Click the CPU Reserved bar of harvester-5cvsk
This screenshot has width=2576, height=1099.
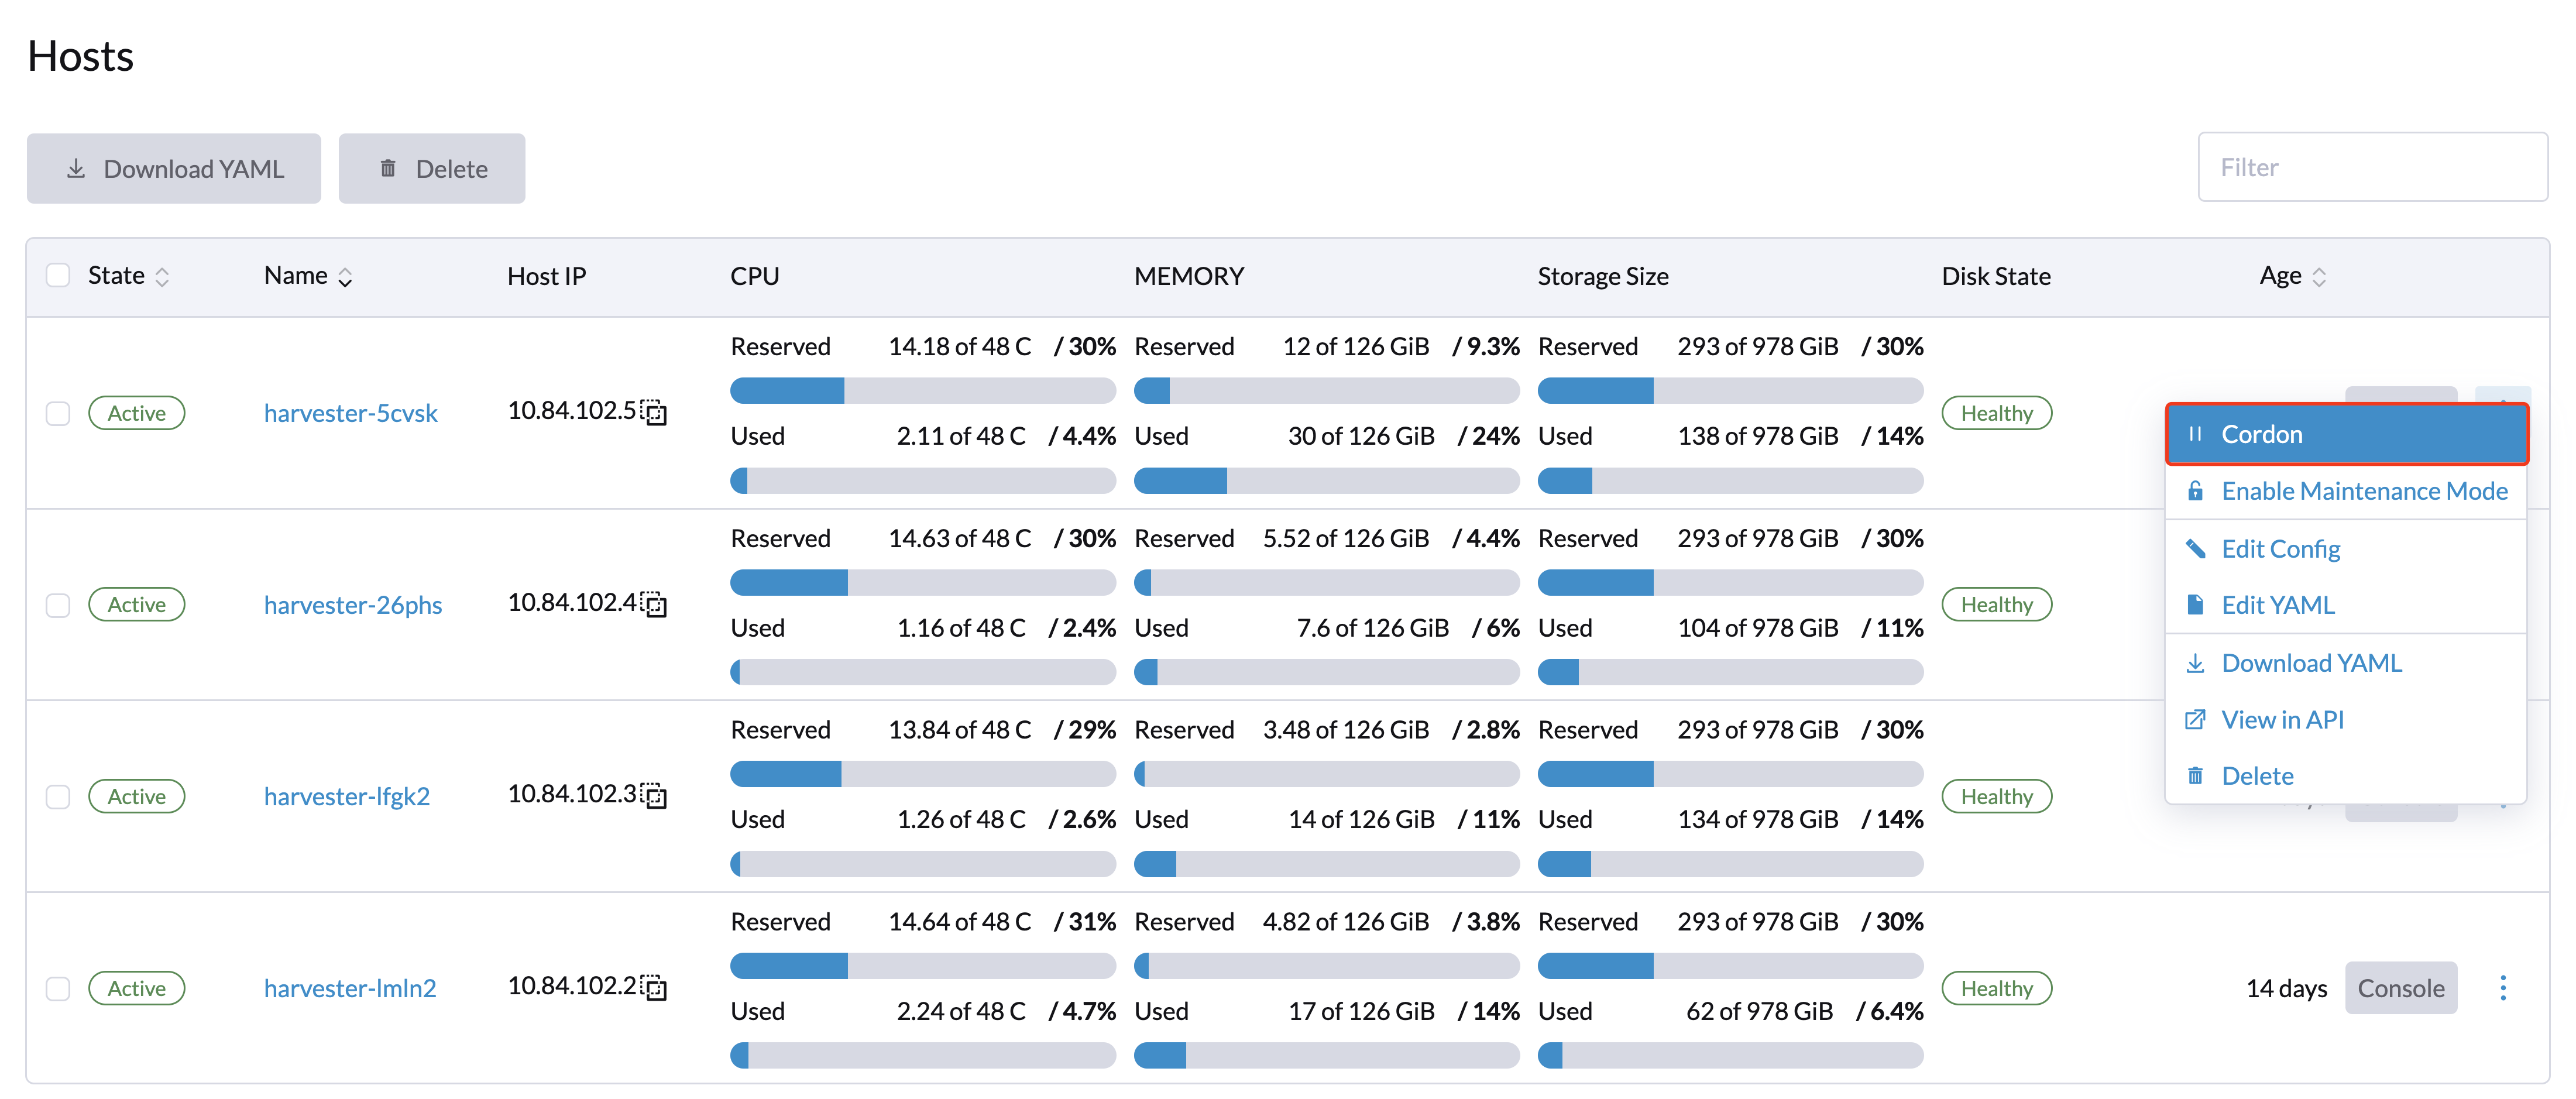coord(922,390)
